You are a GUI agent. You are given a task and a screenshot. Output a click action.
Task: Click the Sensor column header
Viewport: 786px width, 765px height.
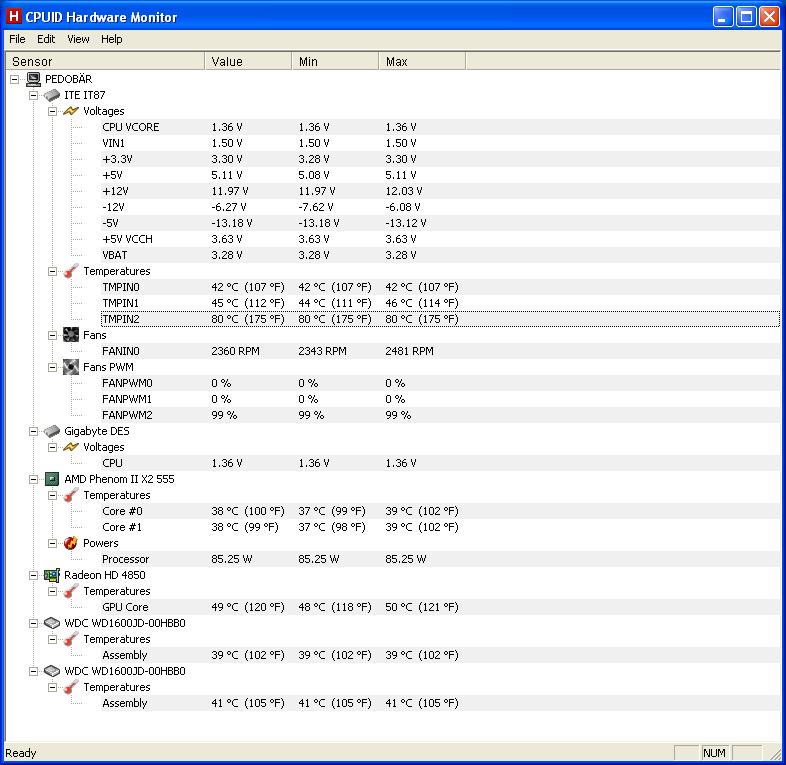[104, 61]
